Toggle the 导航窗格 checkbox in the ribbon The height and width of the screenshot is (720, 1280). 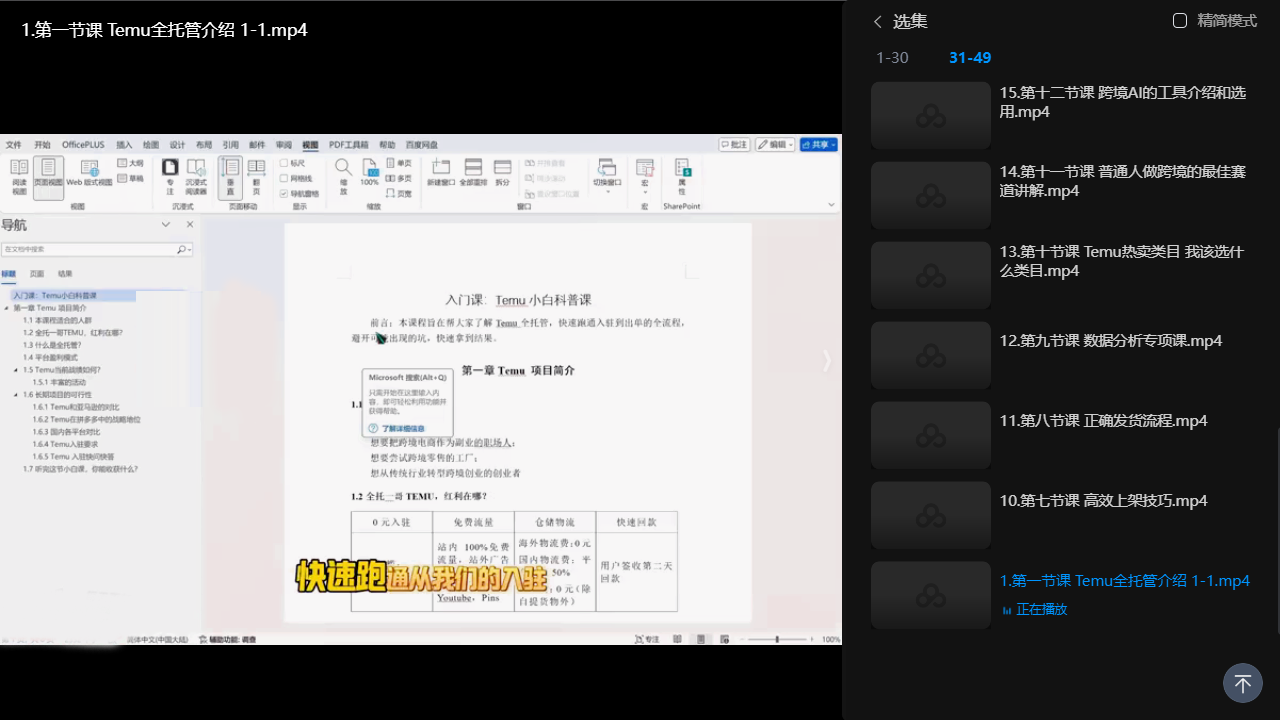coord(284,193)
